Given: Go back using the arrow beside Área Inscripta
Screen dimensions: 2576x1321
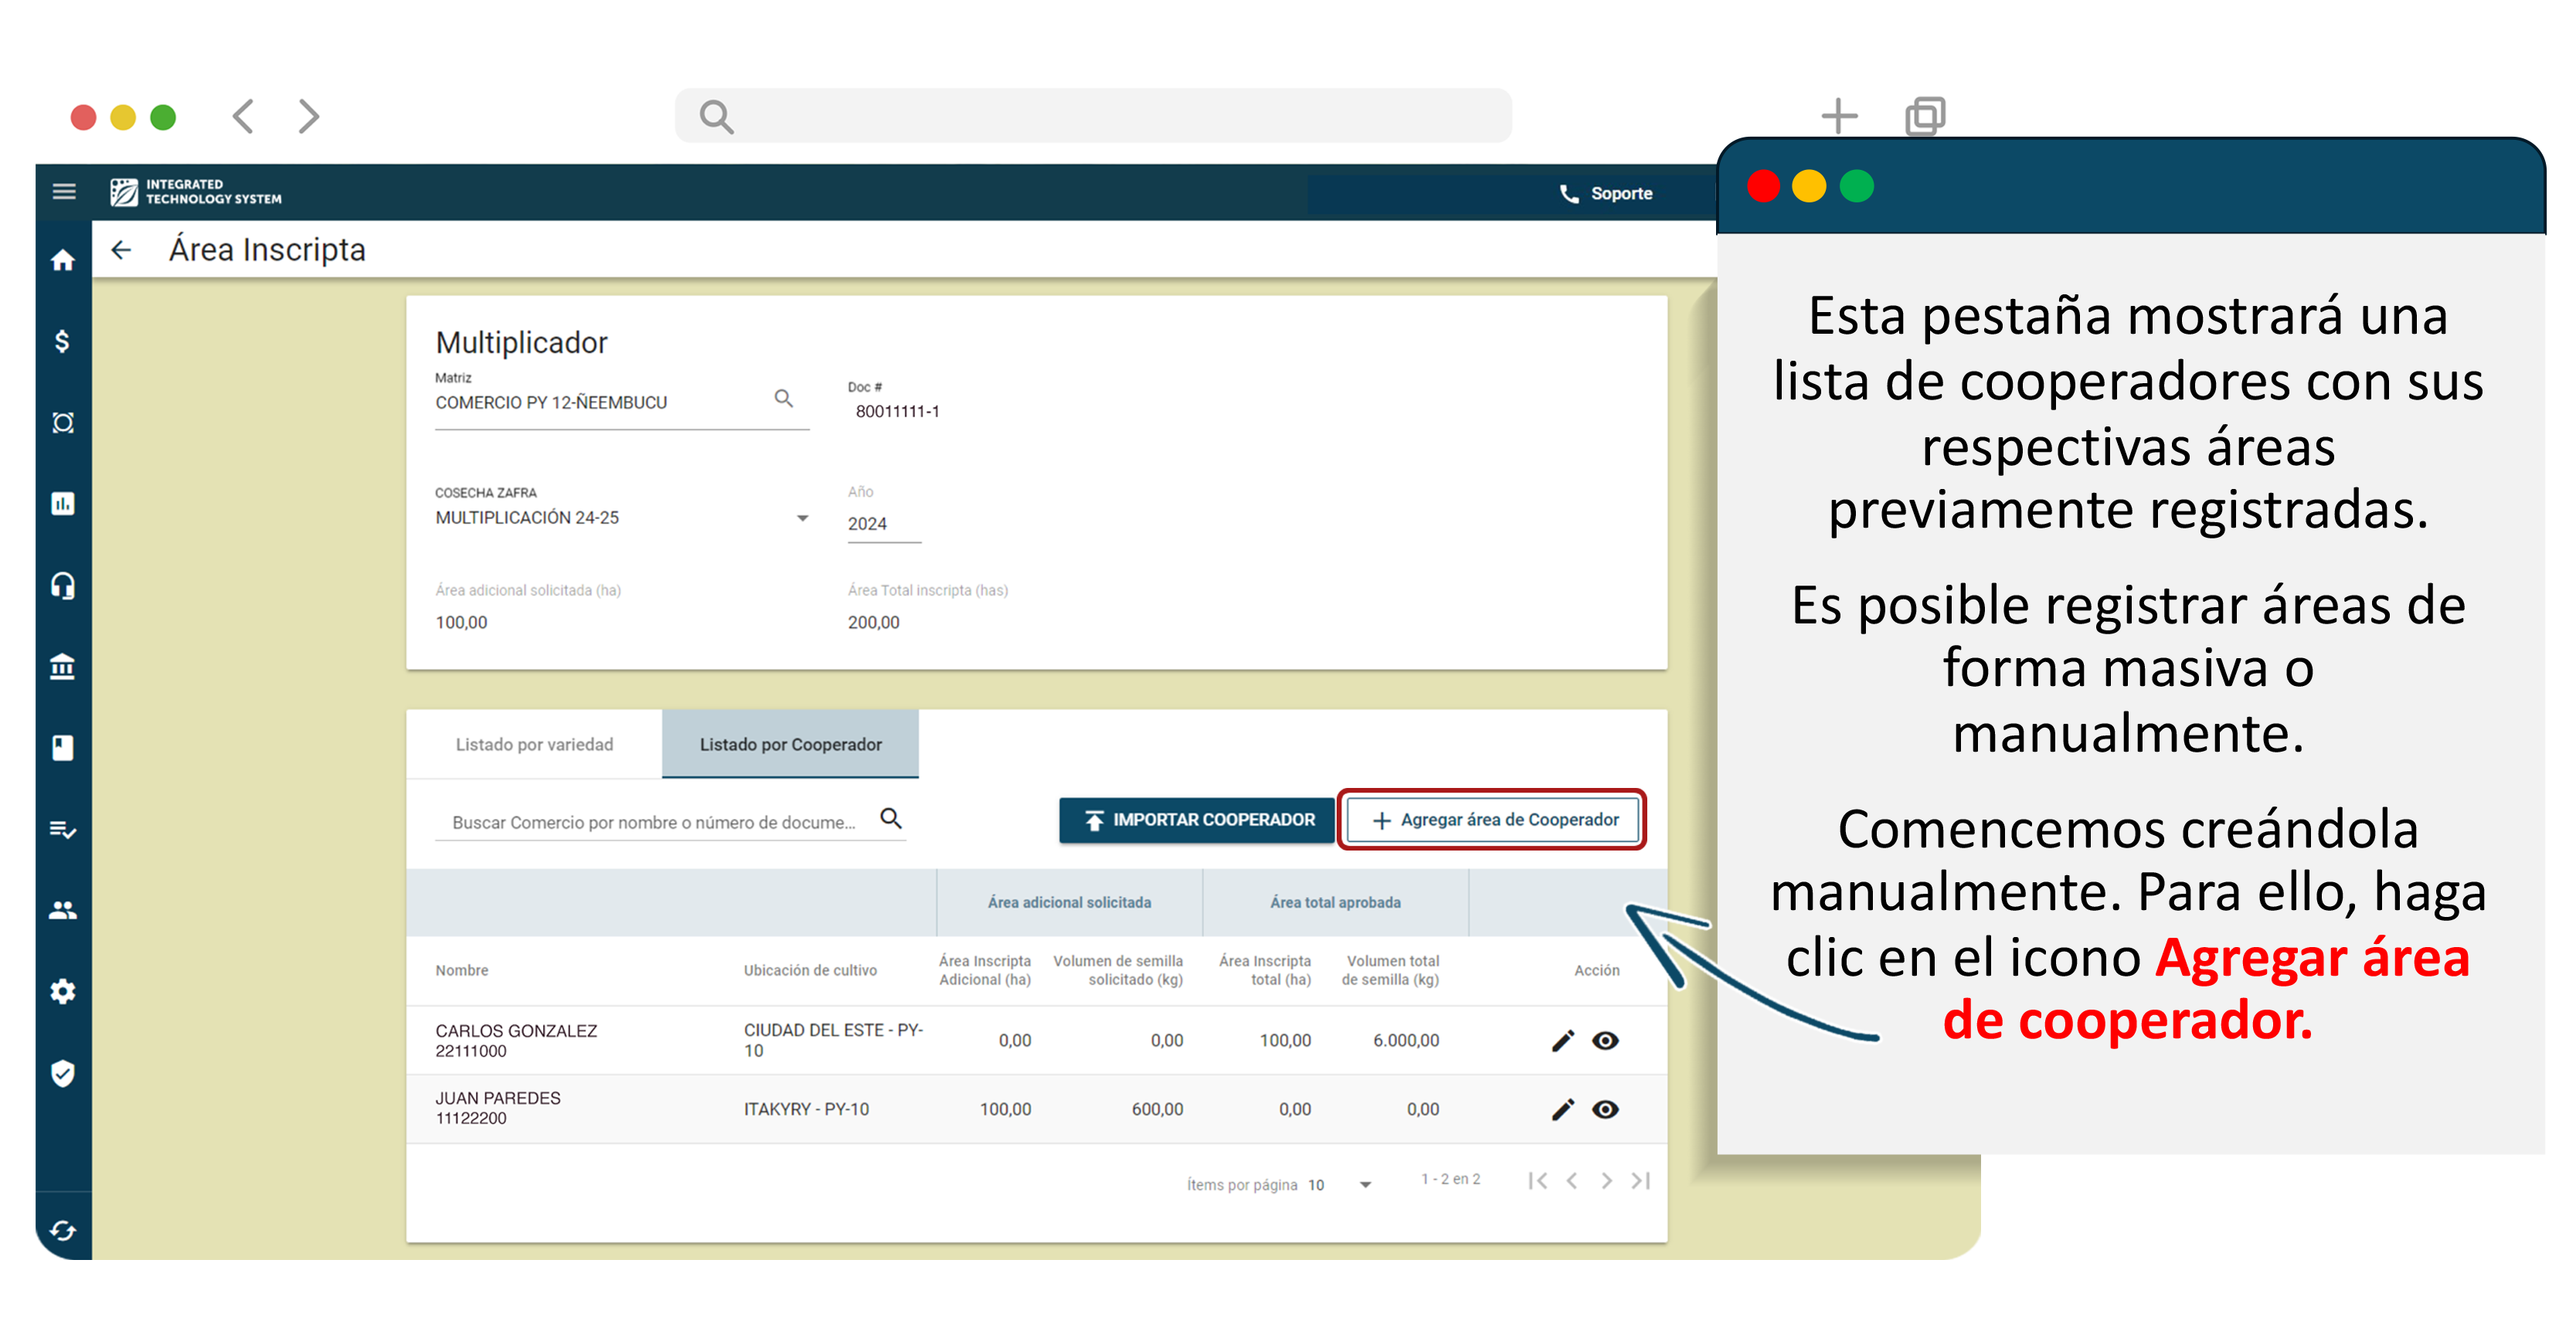Looking at the screenshot, I should click(x=122, y=250).
